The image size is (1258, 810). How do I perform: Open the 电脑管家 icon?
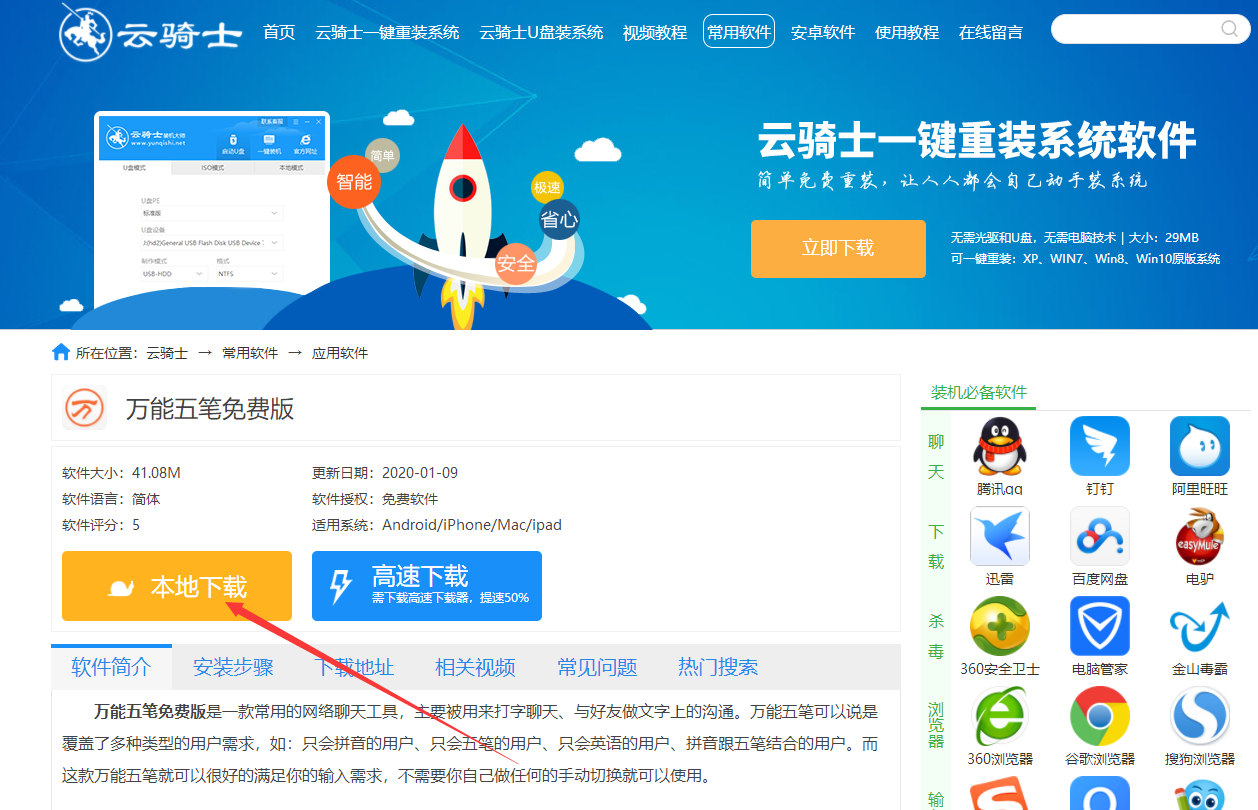[1100, 626]
